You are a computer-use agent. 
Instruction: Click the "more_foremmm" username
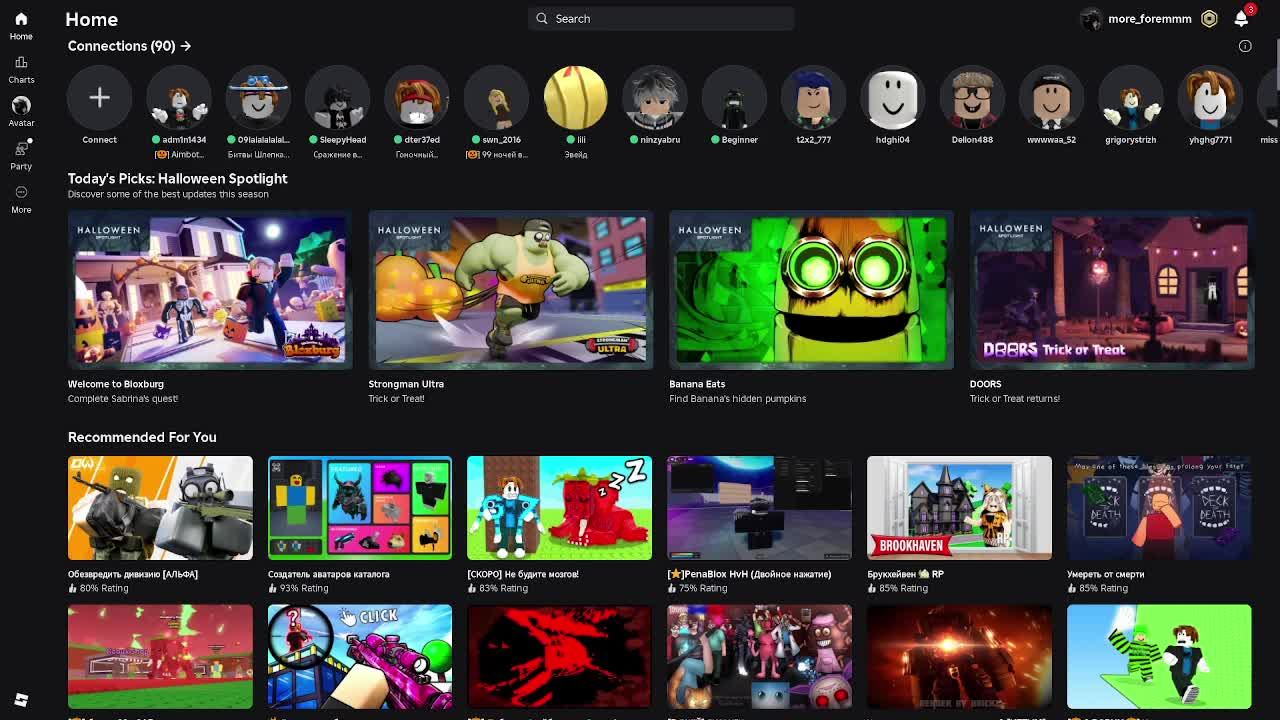1150,19
